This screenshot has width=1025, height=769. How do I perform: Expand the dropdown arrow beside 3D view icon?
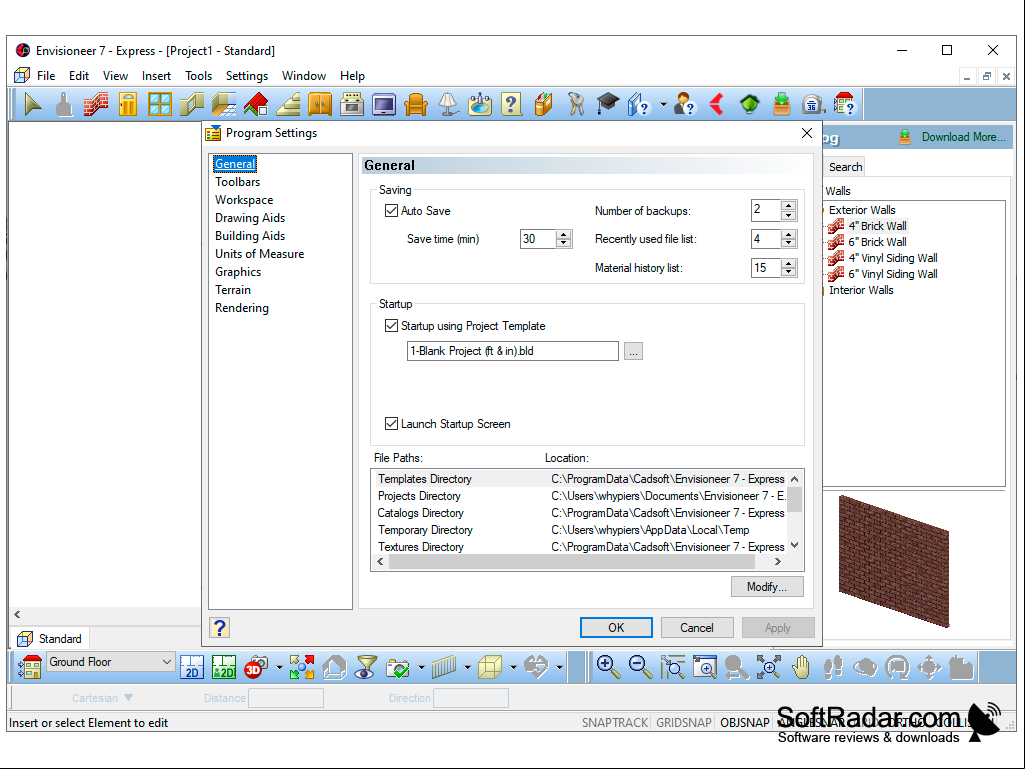coord(279,668)
